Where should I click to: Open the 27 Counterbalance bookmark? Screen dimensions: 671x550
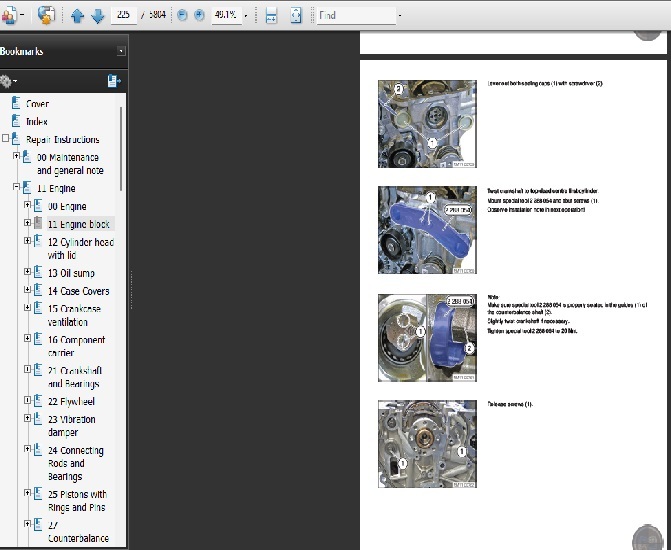pos(78,532)
